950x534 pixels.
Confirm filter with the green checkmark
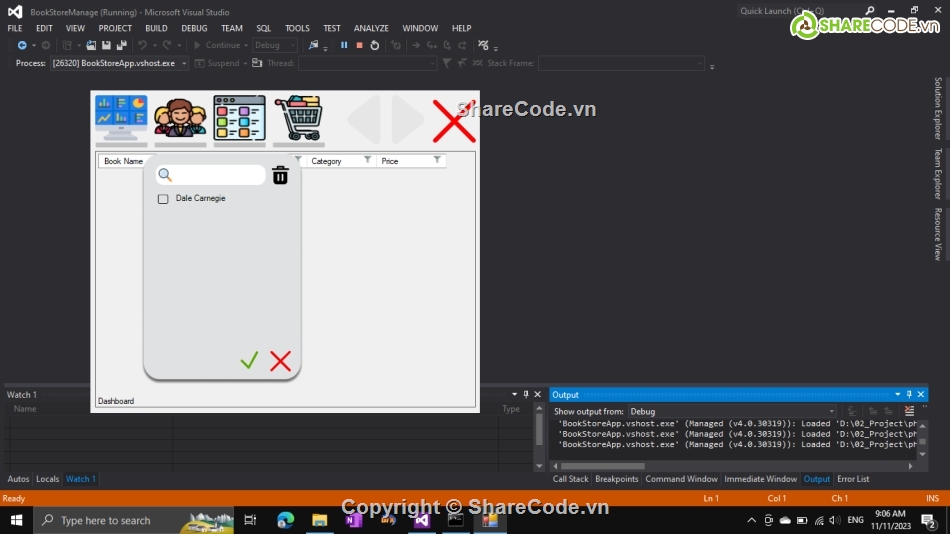249,360
